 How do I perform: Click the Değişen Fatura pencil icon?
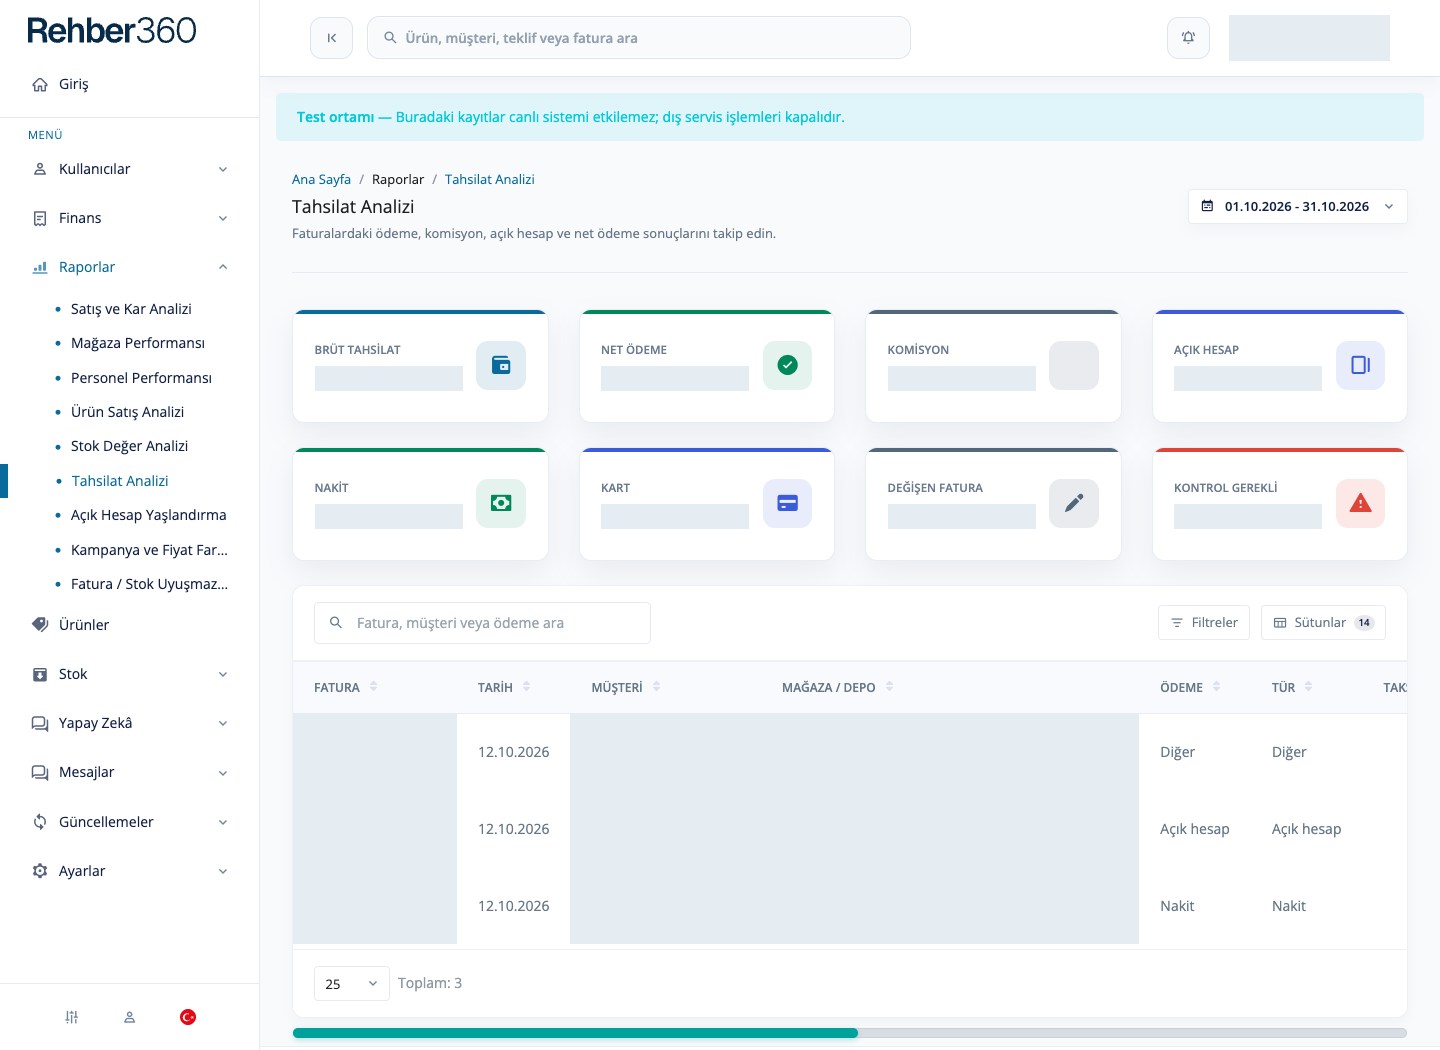(x=1074, y=503)
